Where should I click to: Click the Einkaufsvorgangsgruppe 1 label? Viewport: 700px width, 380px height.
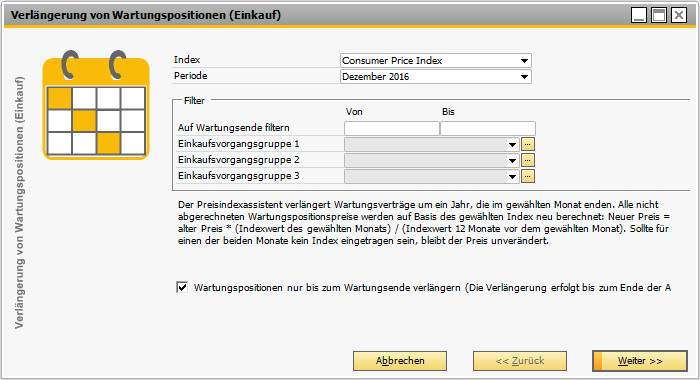point(238,144)
